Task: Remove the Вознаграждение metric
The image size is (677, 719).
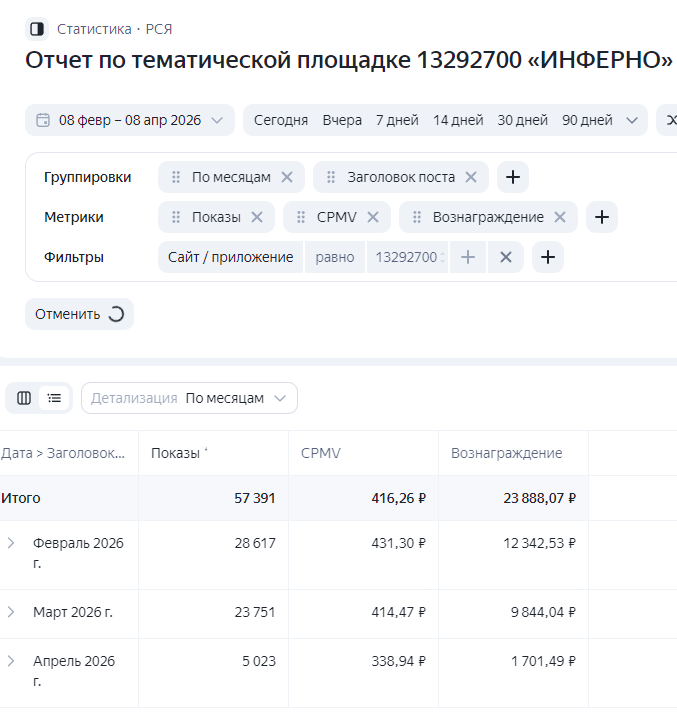Action: pyautogui.click(x=560, y=217)
